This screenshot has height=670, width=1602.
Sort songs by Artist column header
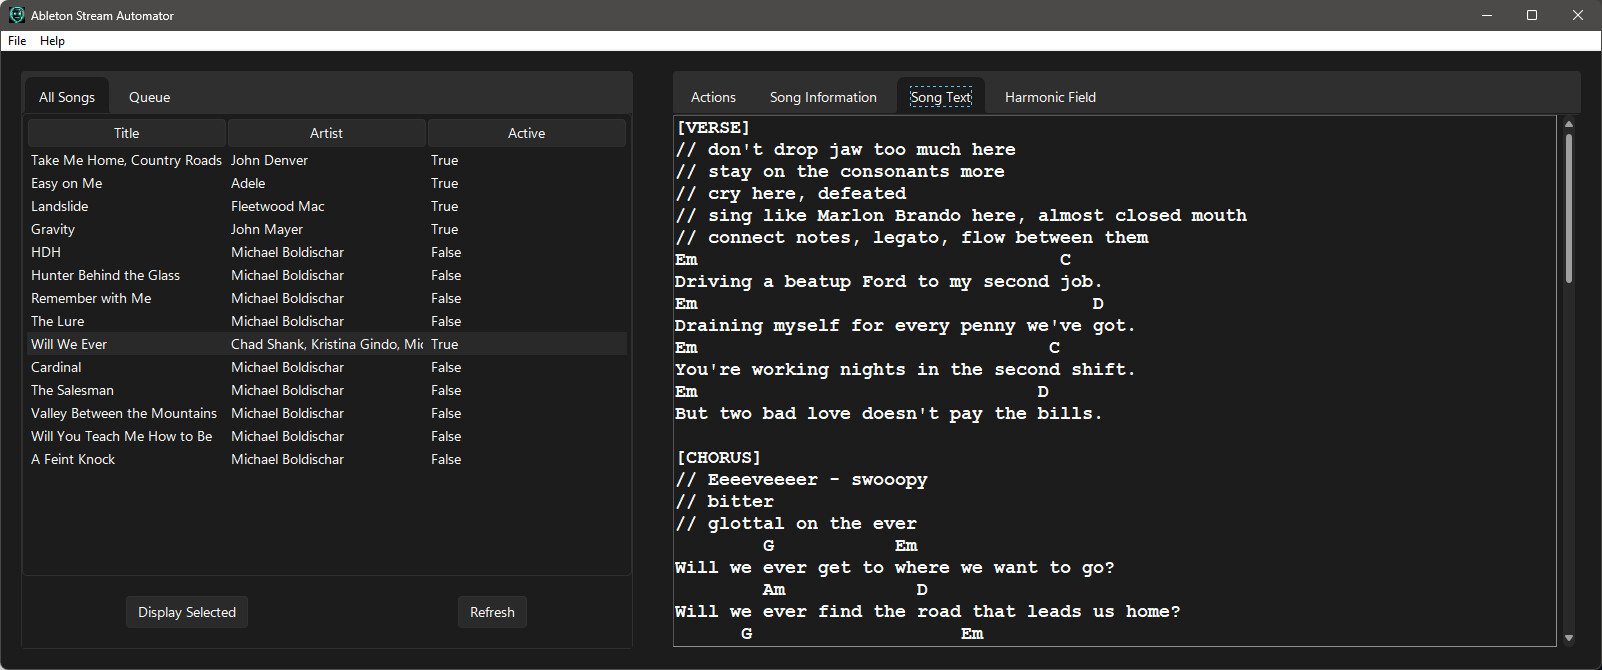point(327,133)
